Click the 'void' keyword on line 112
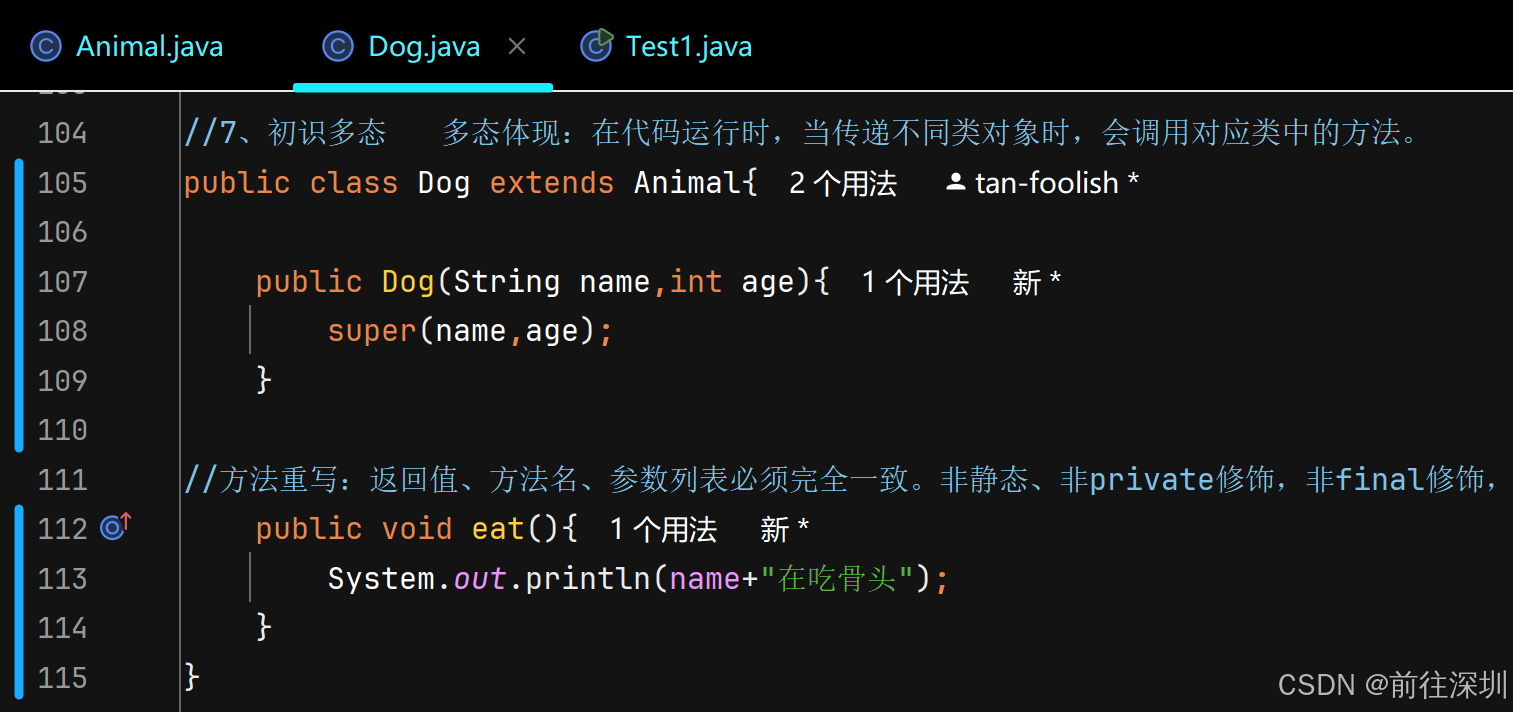 [417, 529]
